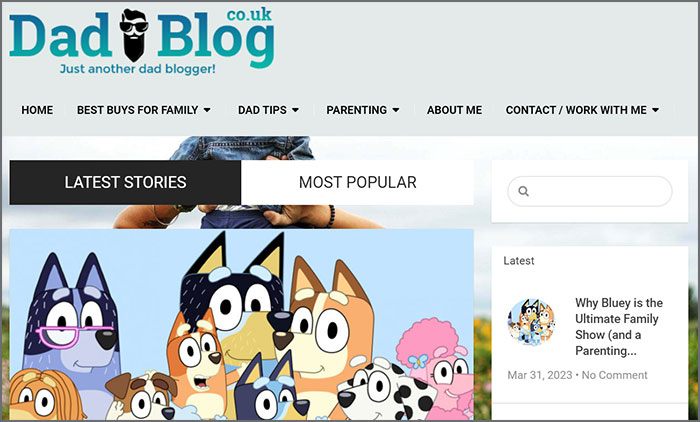The height and width of the screenshot is (422, 700).
Task: Open the Parenting menu item
Action: click(x=357, y=110)
